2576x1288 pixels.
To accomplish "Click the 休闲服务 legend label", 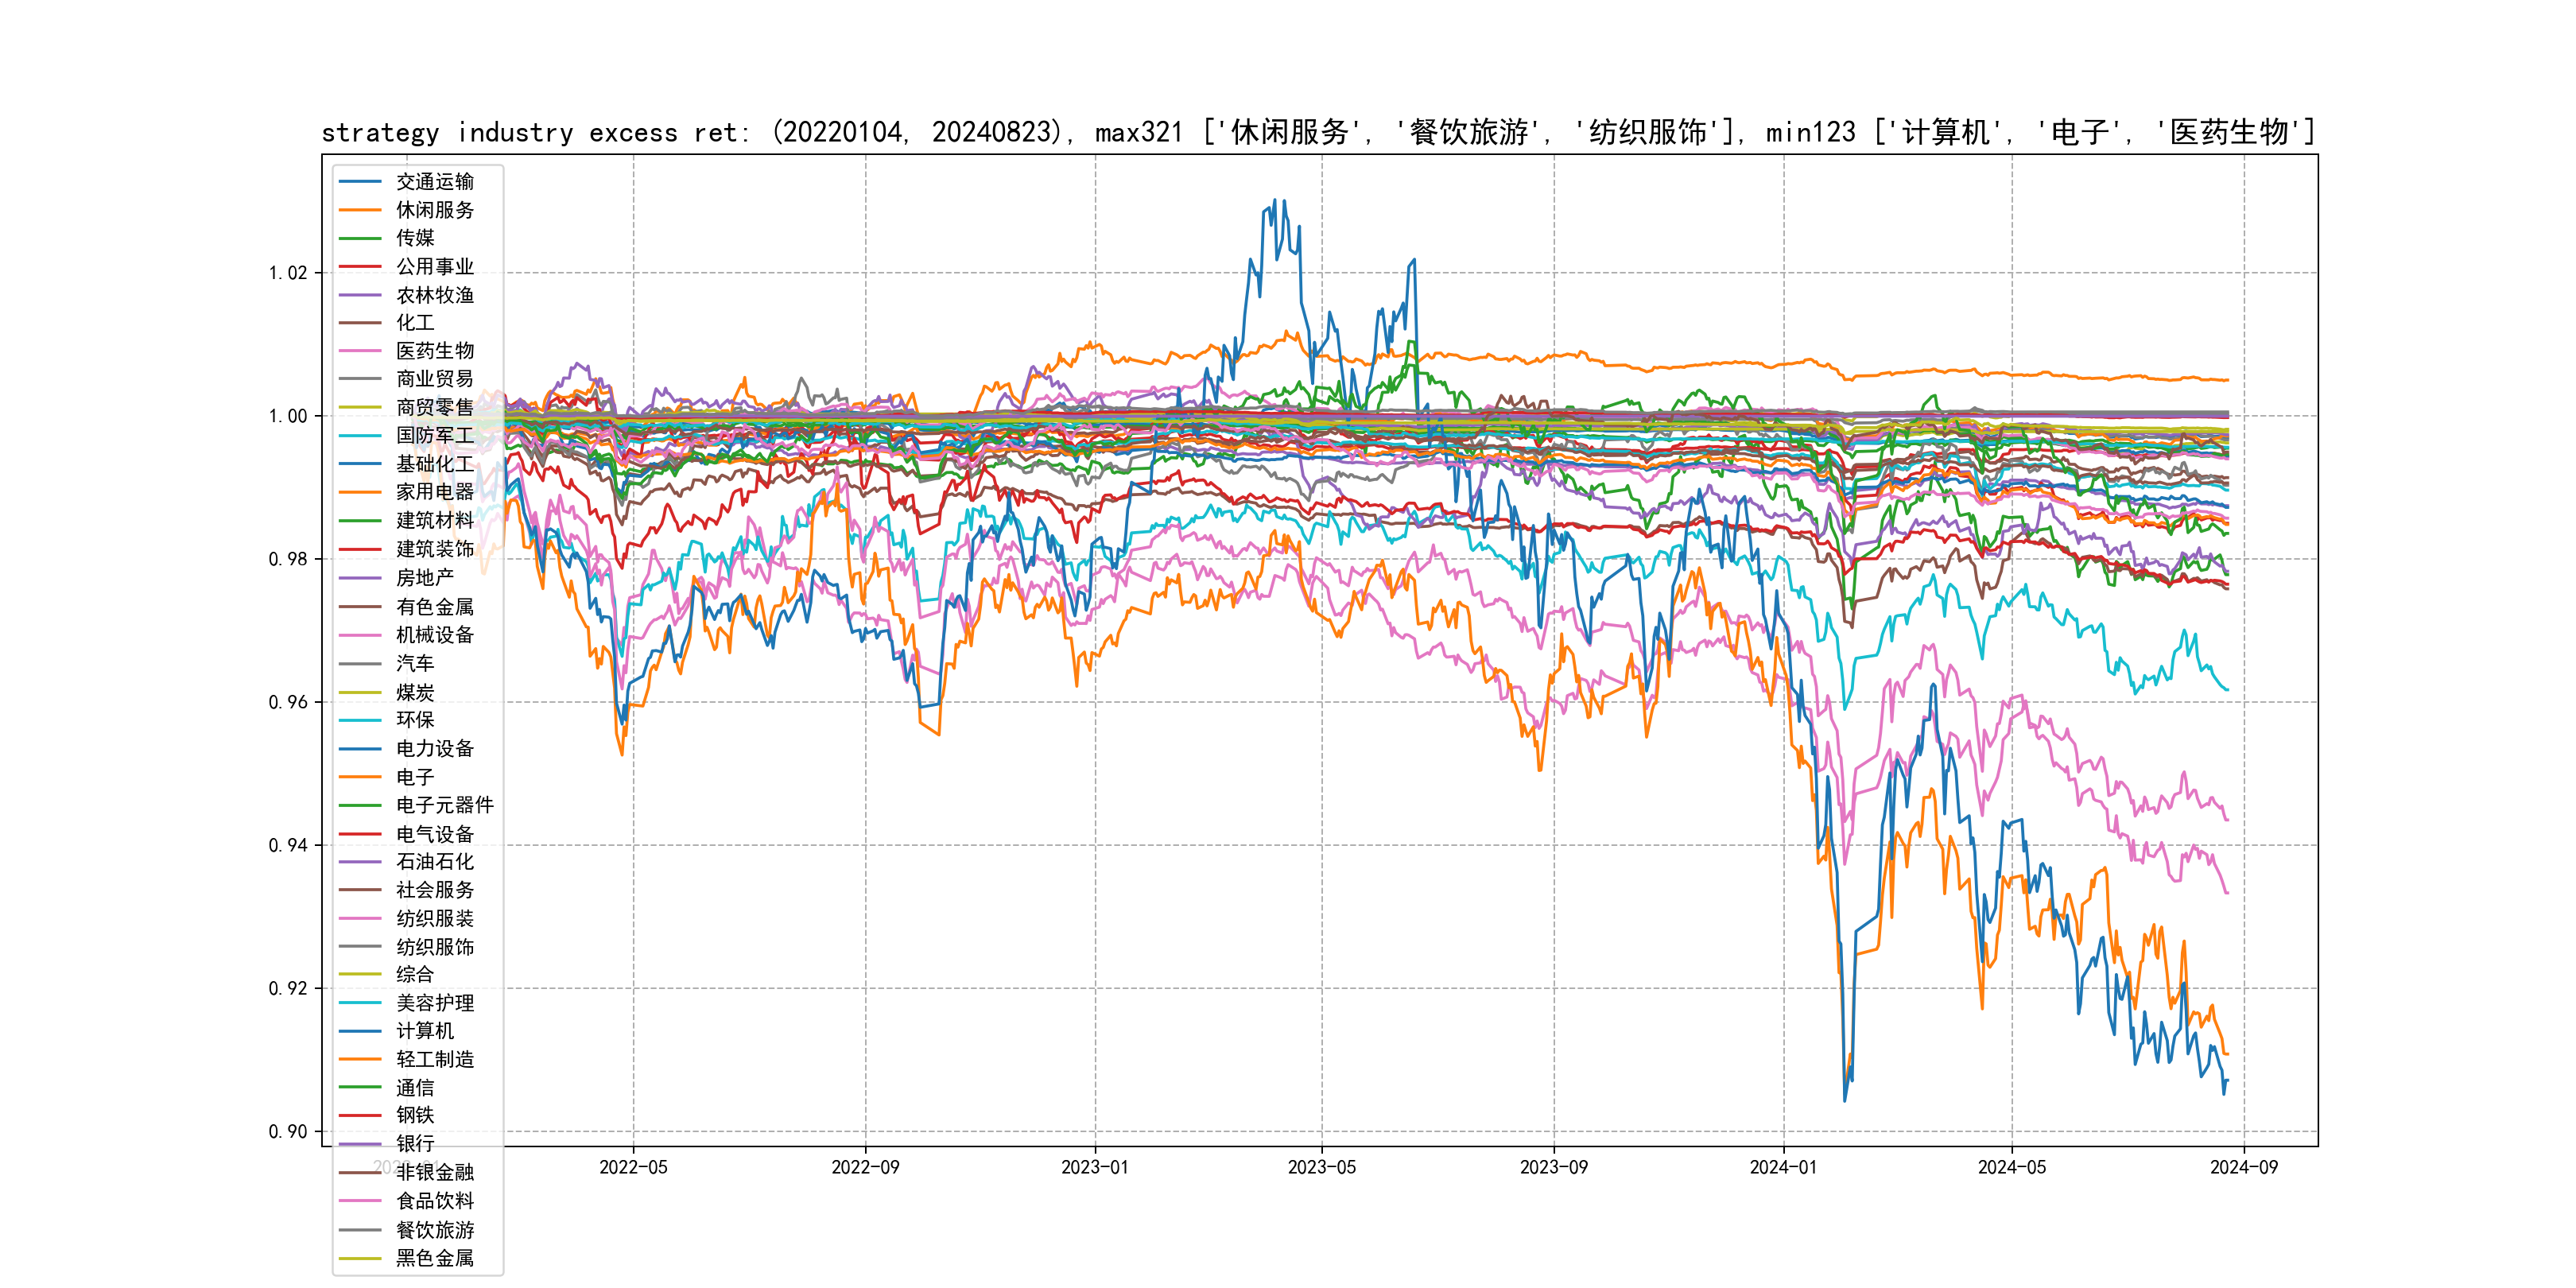I will [434, 210].
